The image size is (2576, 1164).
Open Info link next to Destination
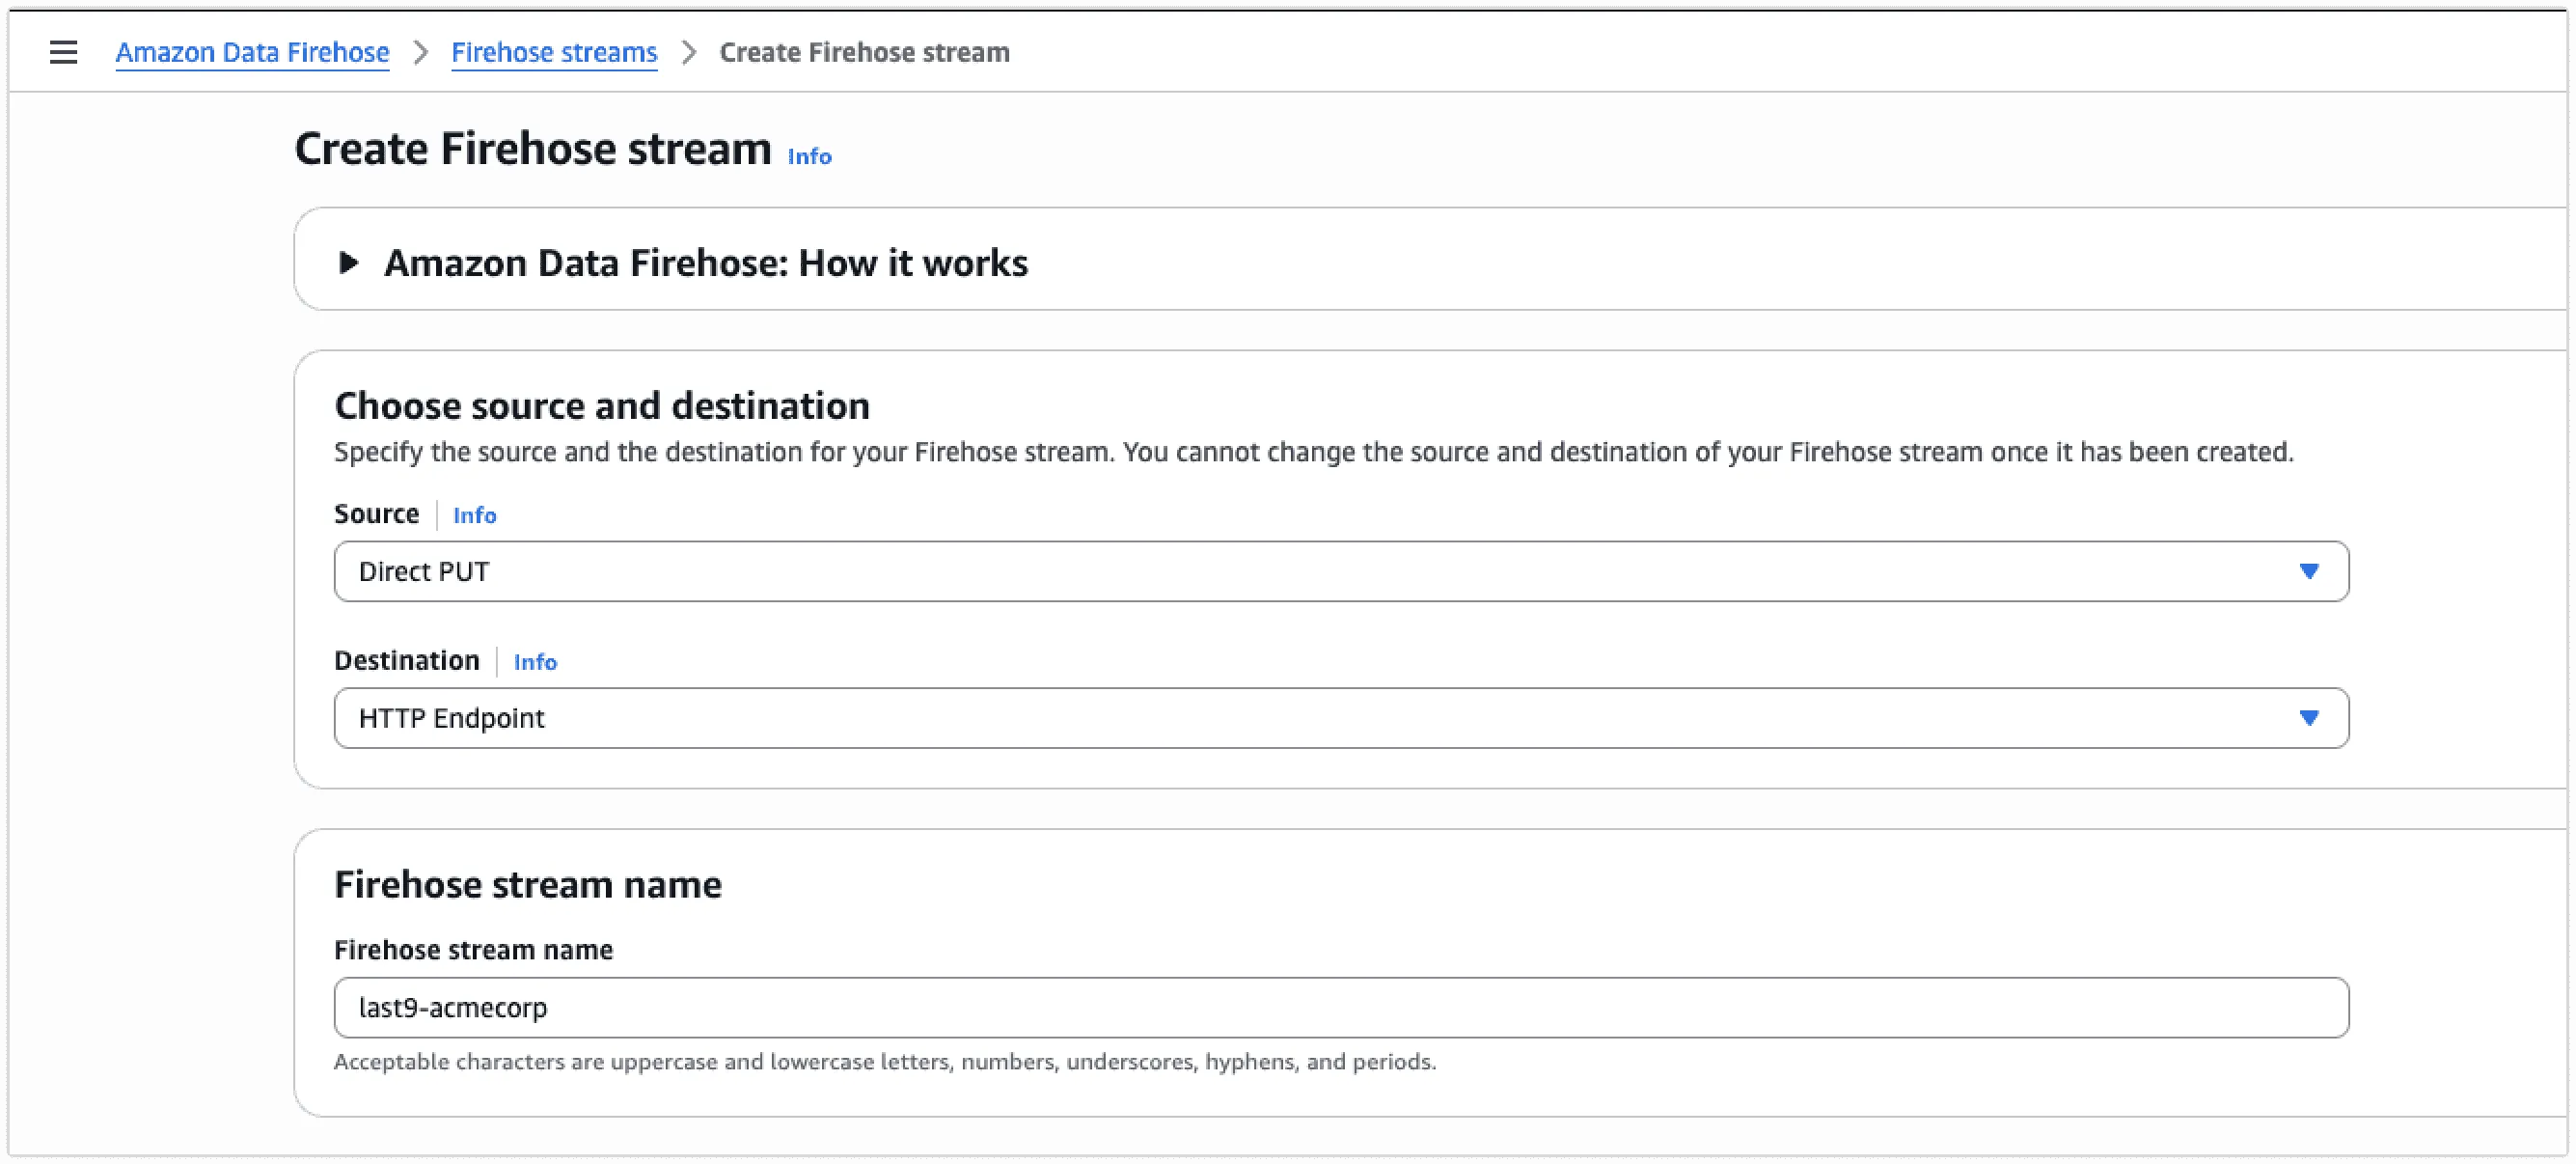535,662
